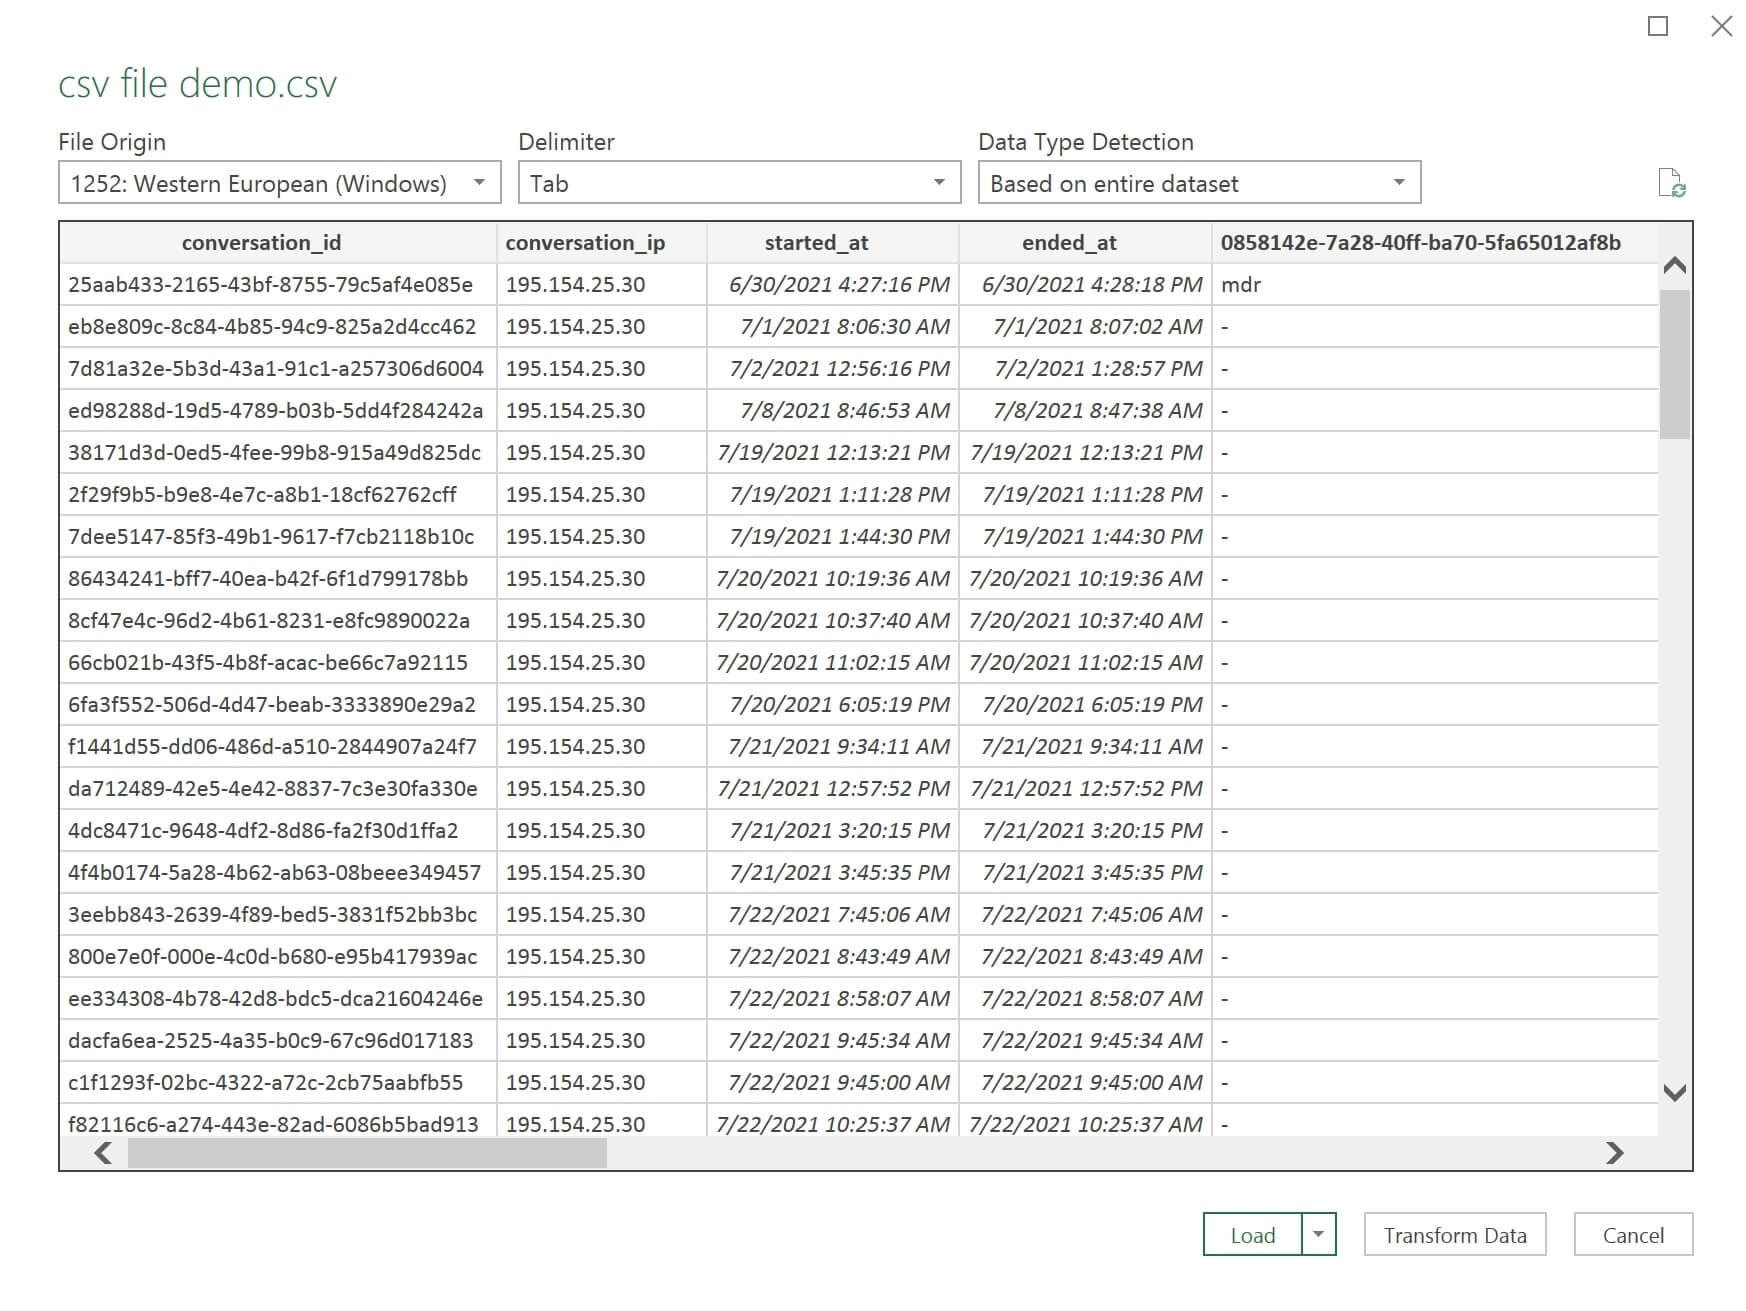
Task: Click the Transform Data button
Action: tap(1455, 1235)
